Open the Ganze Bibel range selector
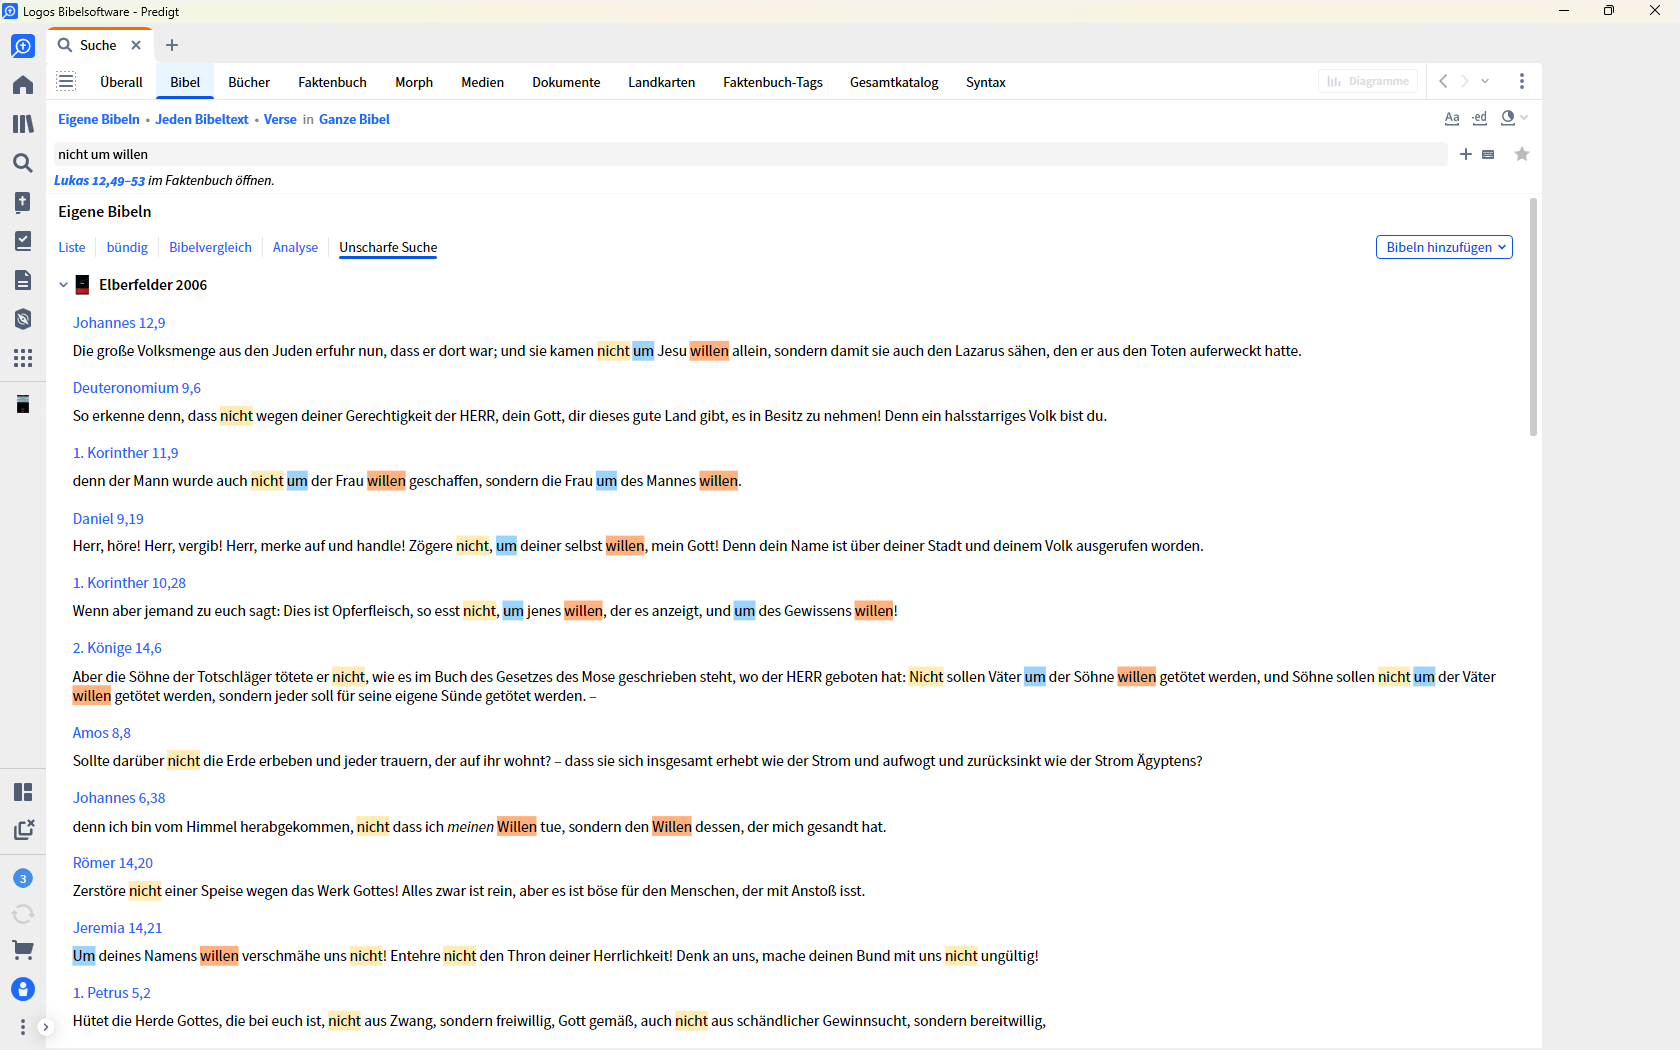The width and height of the screenshot is (1680, 1050). 354,119
